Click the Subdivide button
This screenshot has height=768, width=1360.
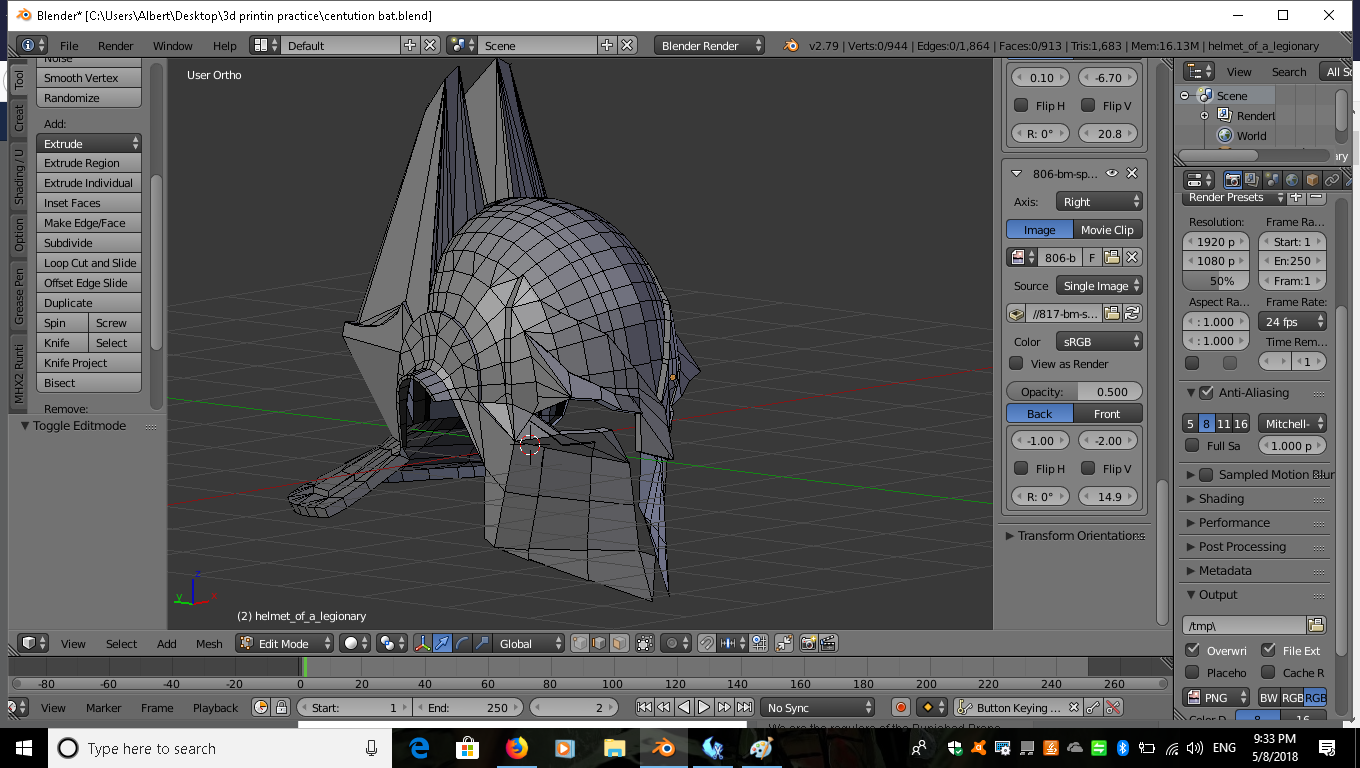tap(89, 243)
